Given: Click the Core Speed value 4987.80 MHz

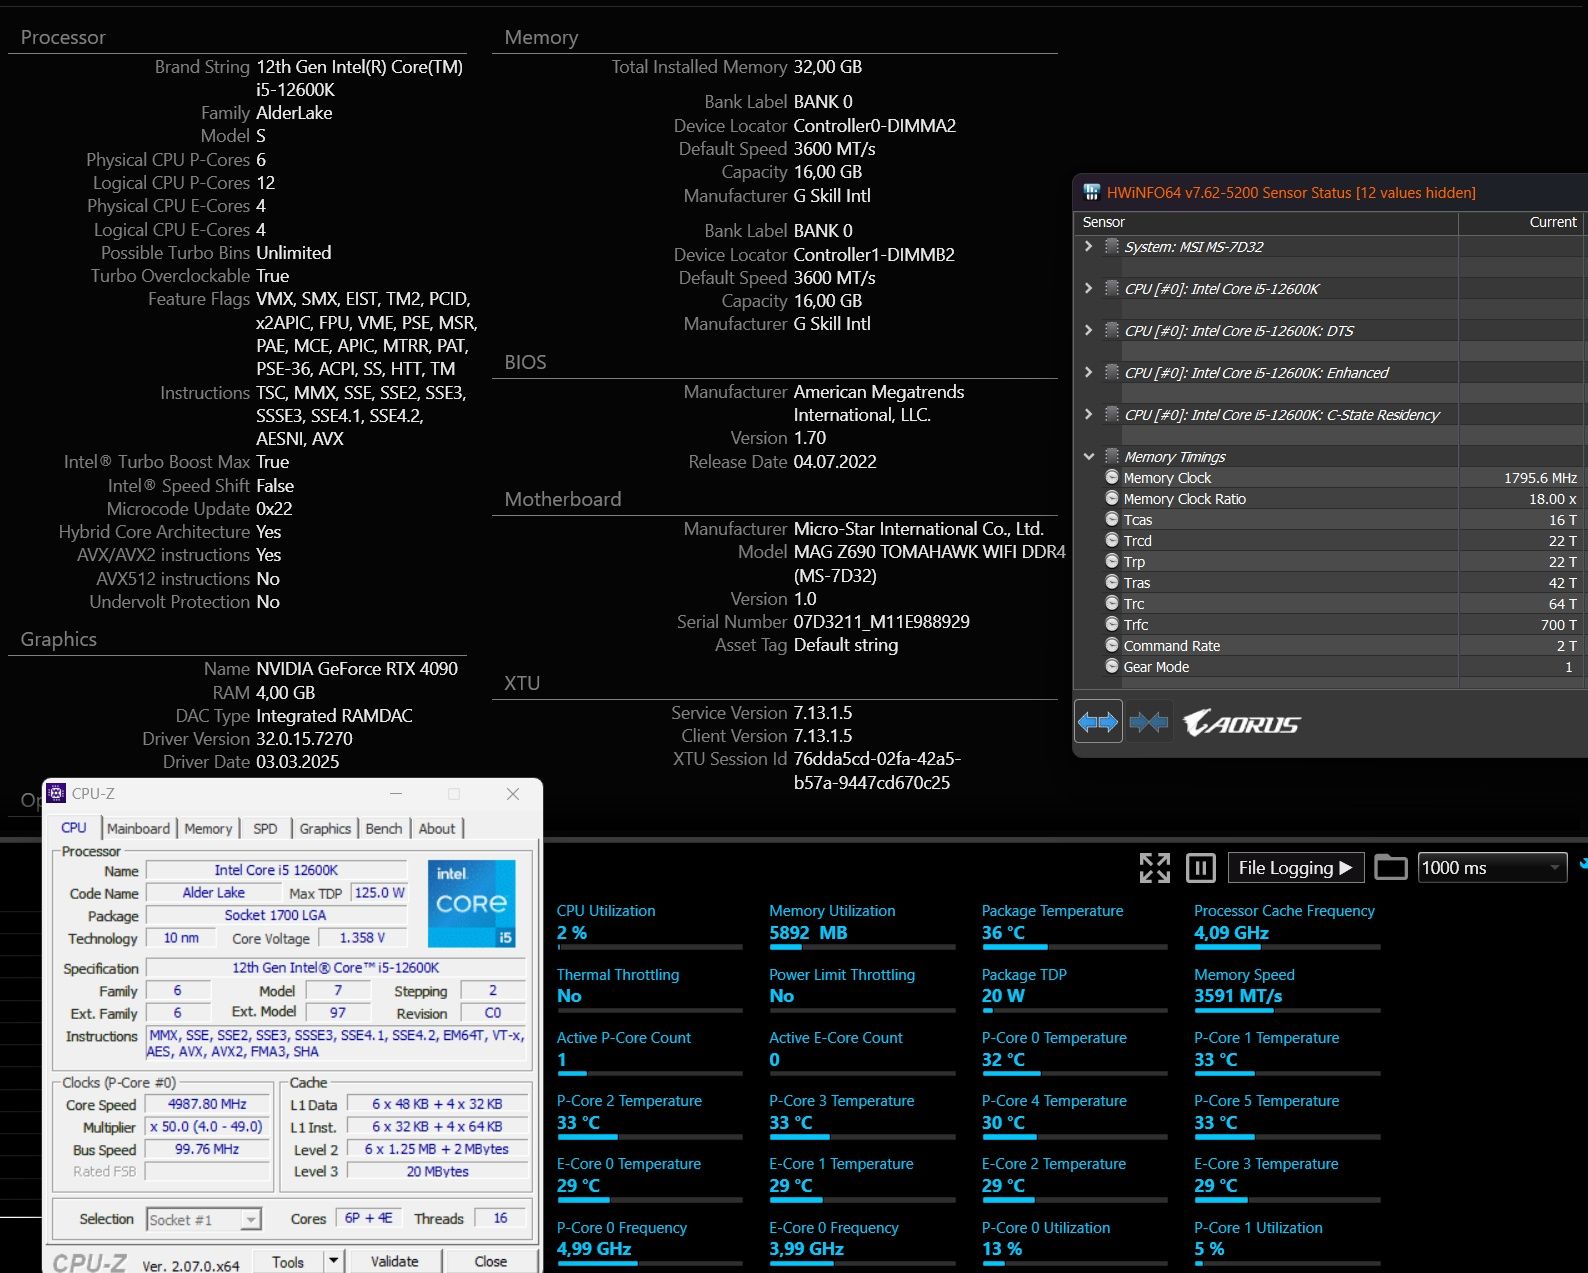Looking at the screenshot, I should coord(207,1104).
